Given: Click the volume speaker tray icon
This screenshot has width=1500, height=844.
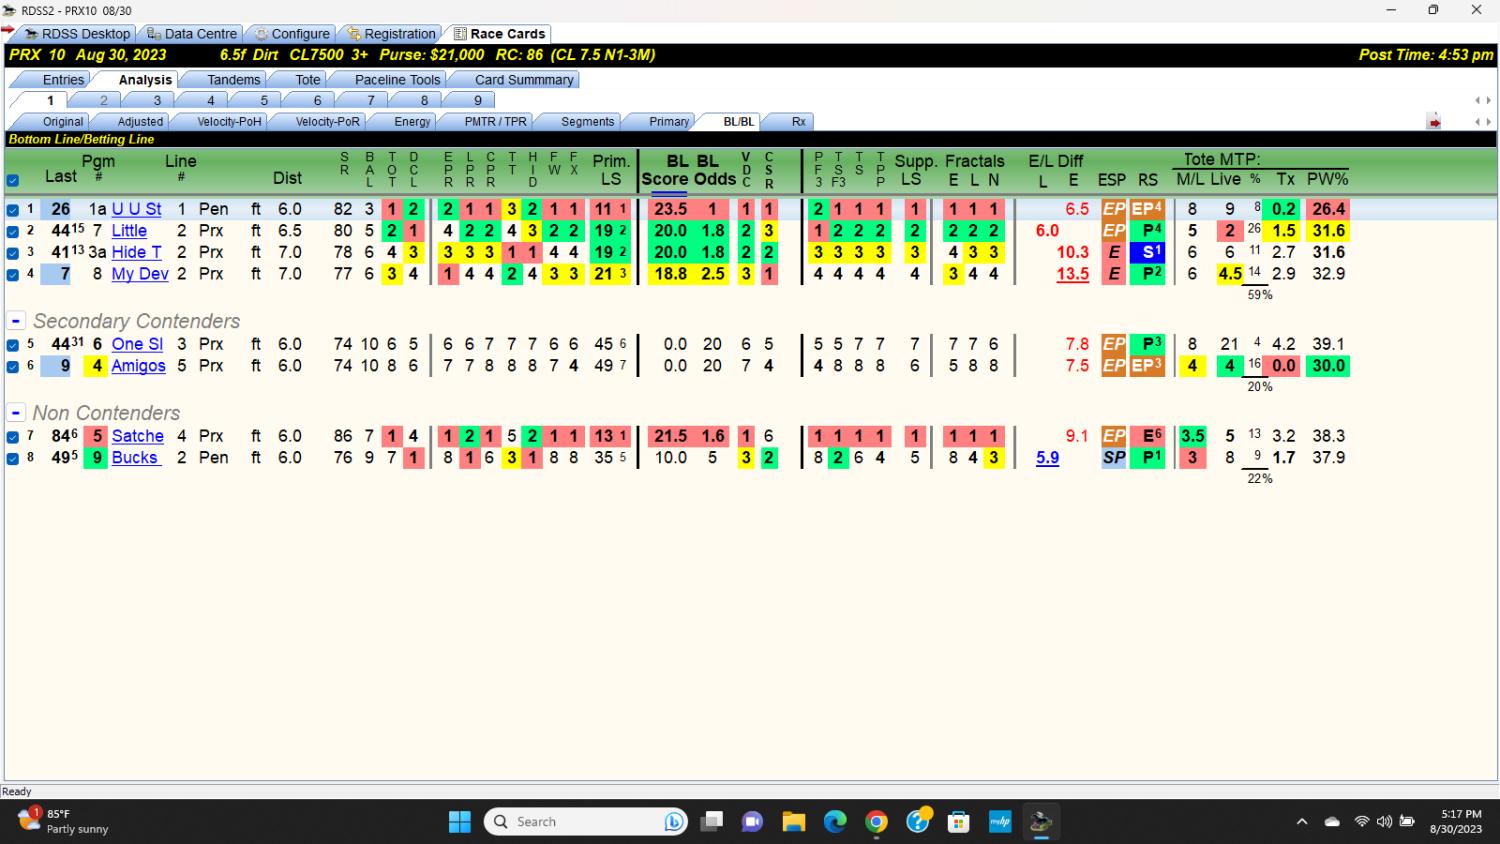Looking at the screenshot, I should tap(1384, 822).
